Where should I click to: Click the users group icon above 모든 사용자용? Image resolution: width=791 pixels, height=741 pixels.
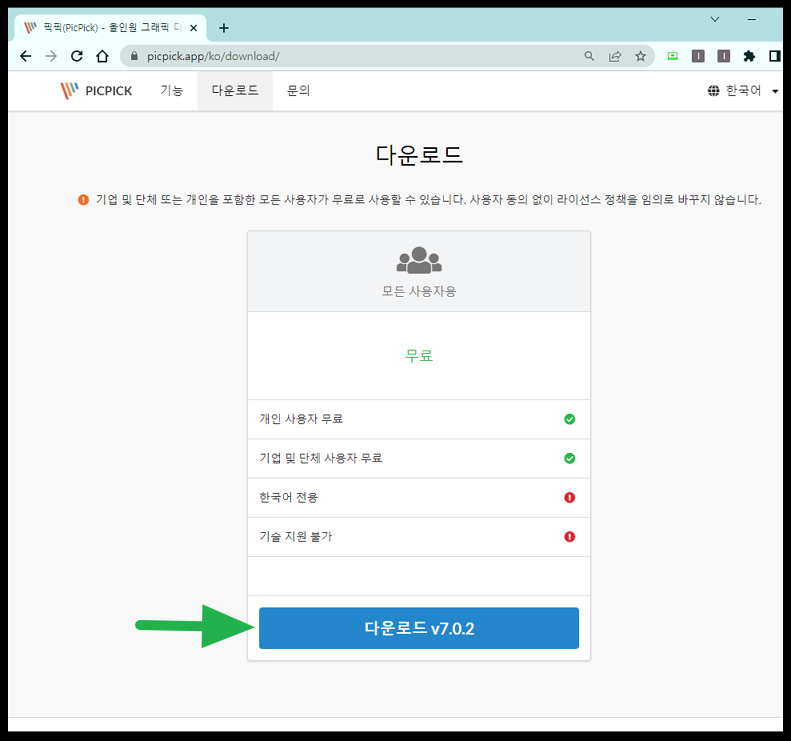point(419,260)
